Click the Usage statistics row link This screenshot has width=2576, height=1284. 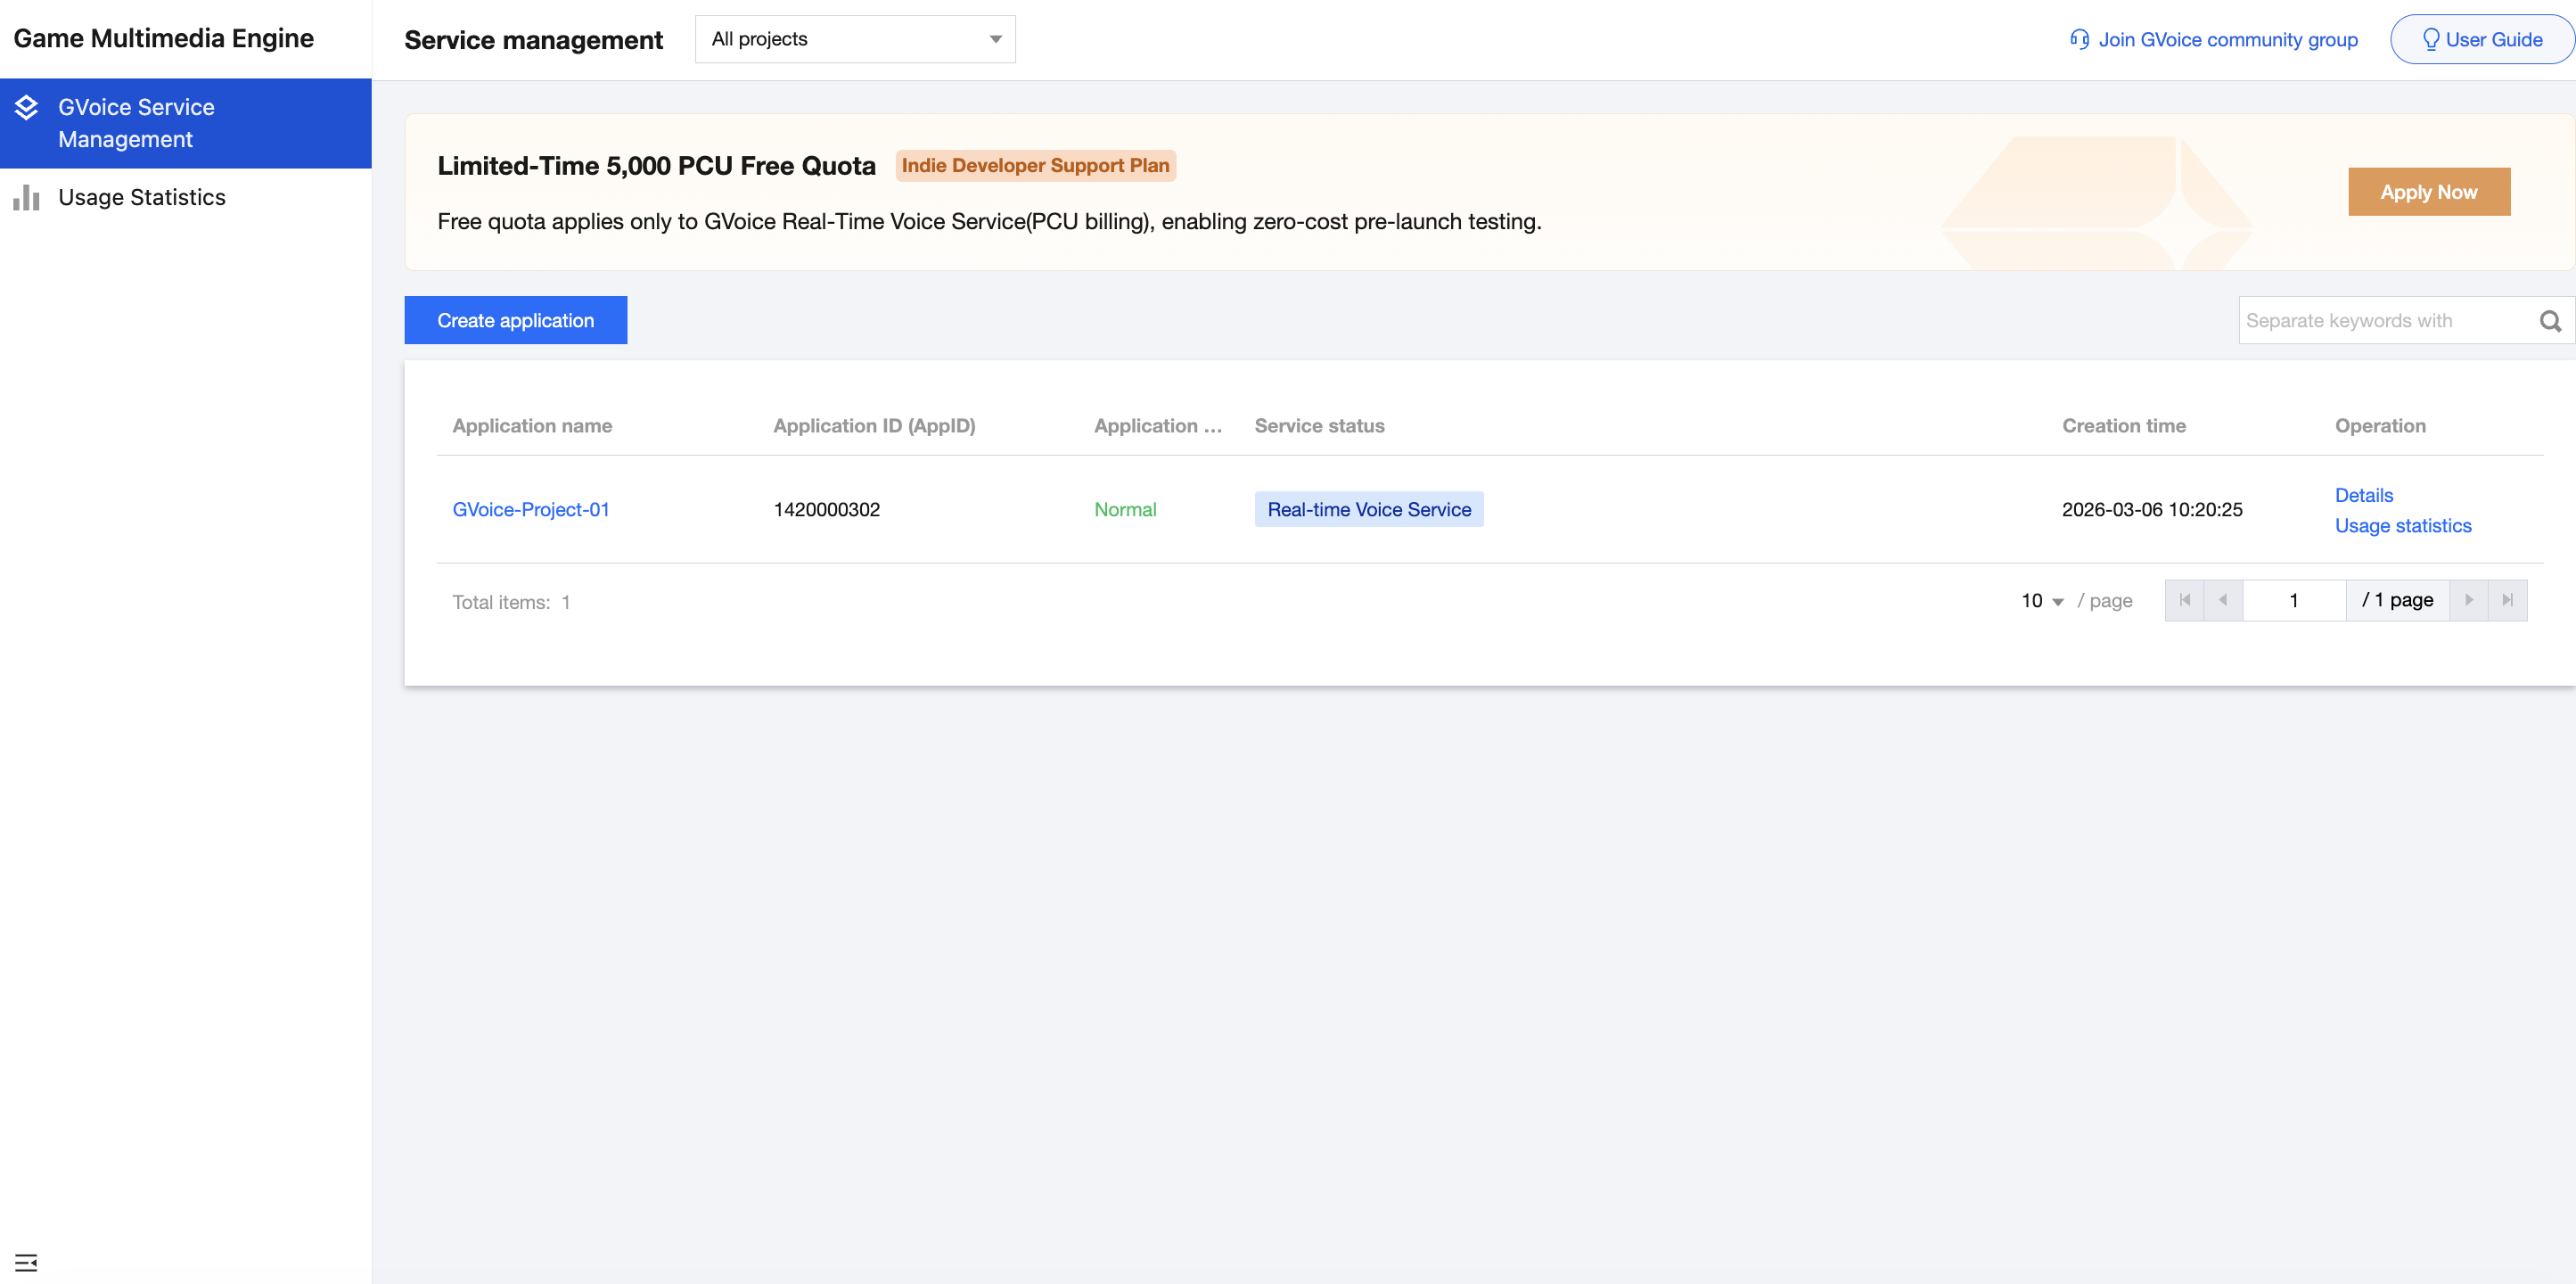point(2402,526)
